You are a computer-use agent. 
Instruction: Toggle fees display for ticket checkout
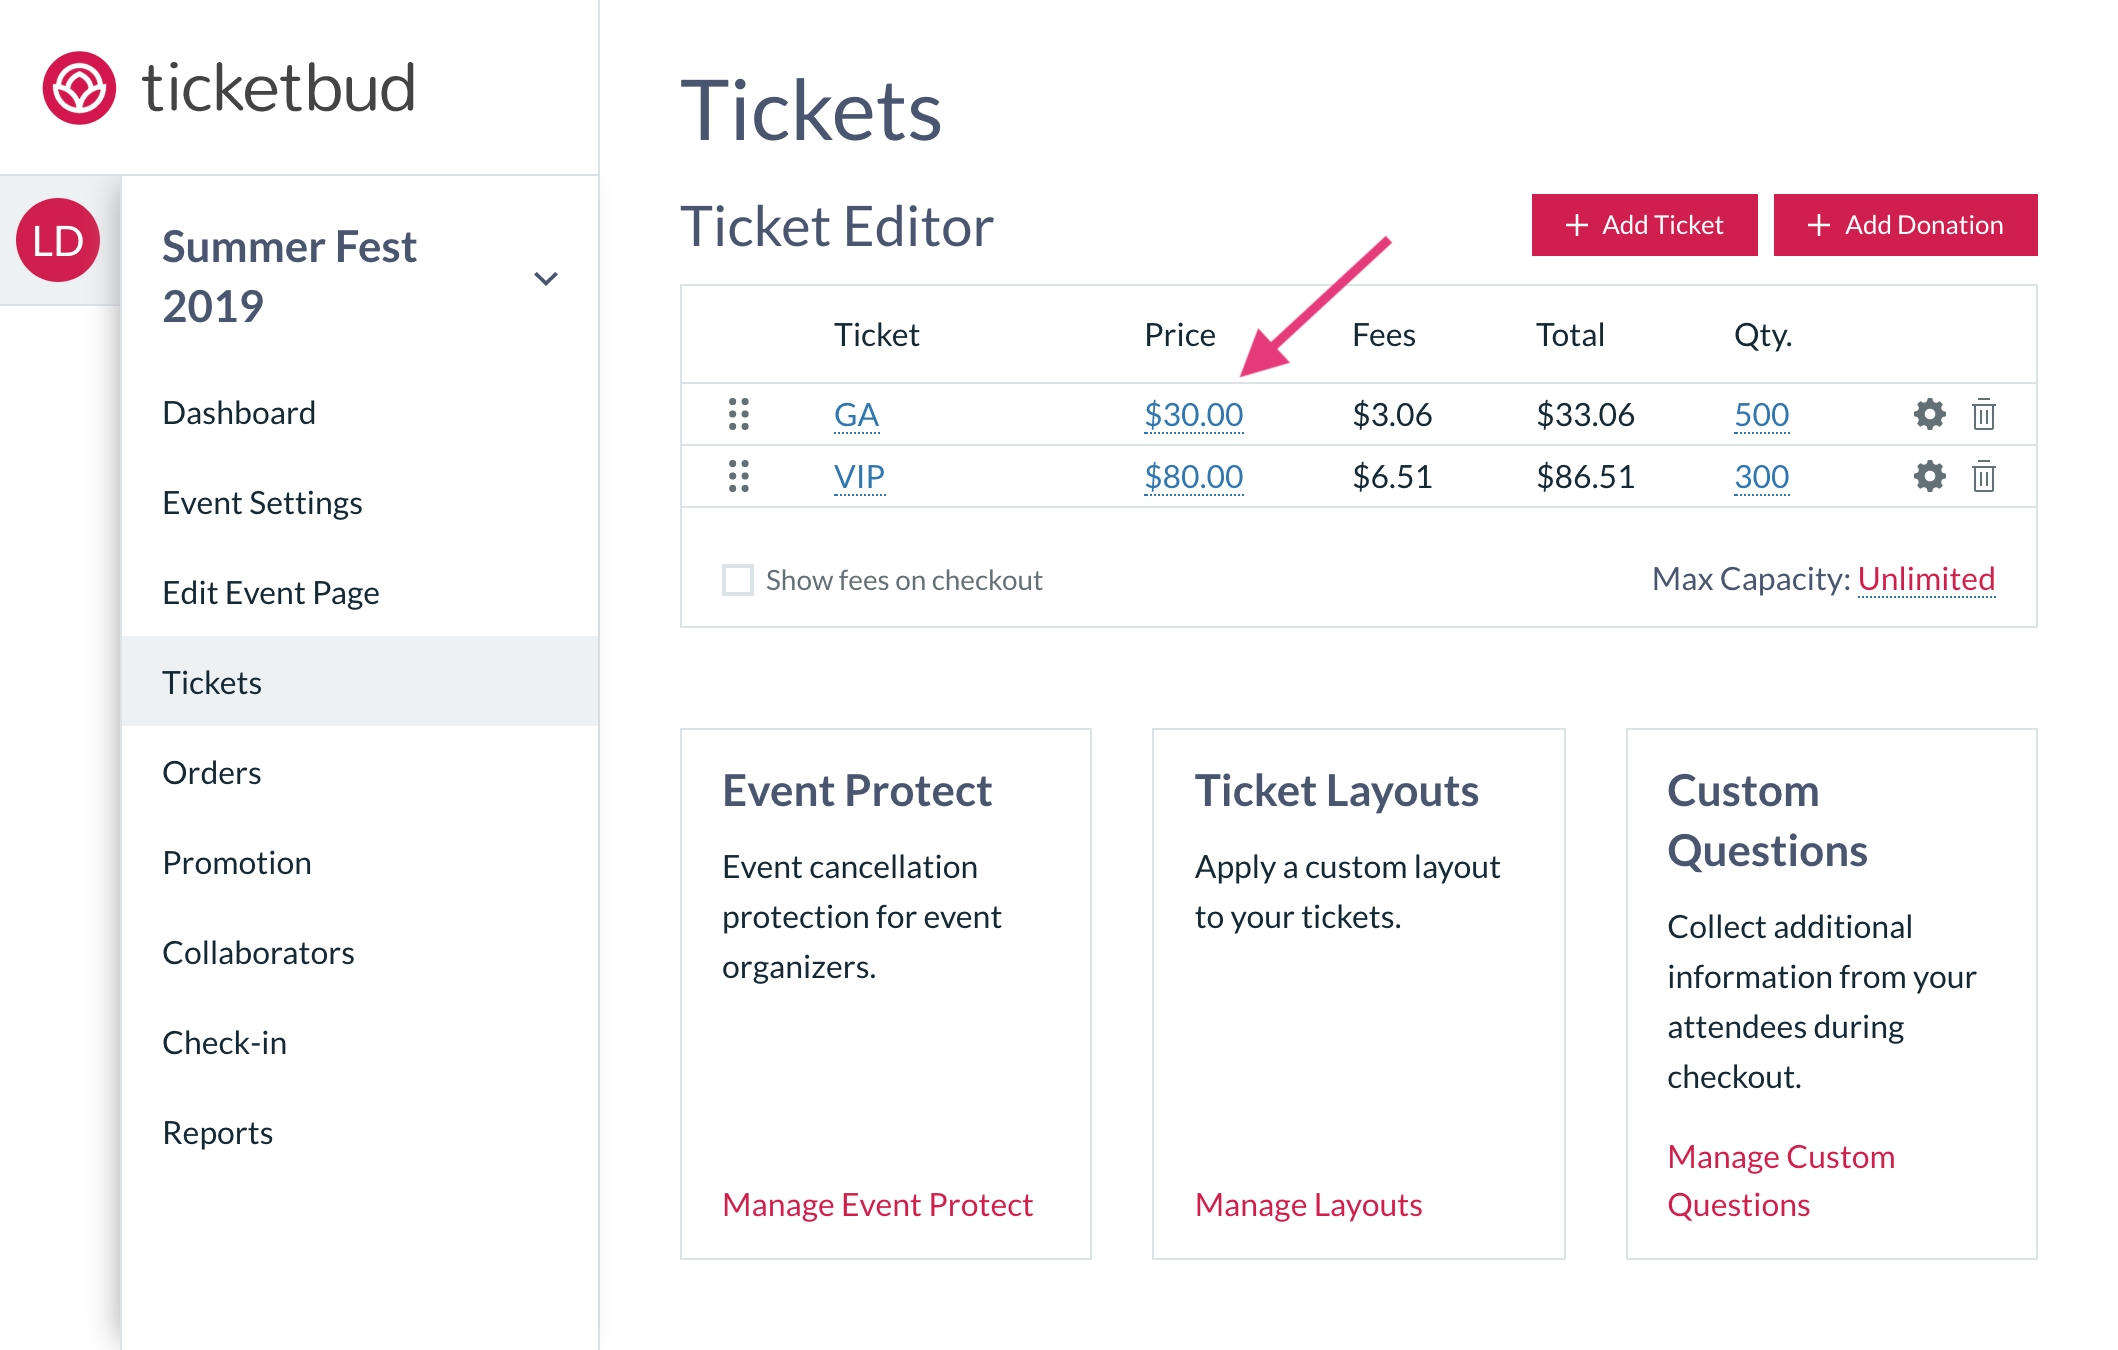[x=737, y=580]
